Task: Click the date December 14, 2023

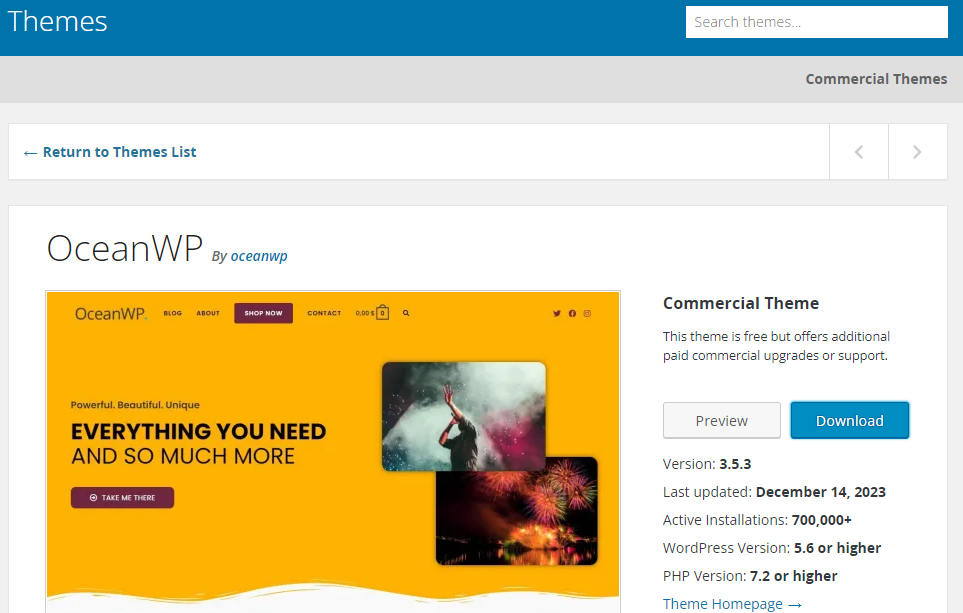Action: pyautogui.click(x=821, y=492)
